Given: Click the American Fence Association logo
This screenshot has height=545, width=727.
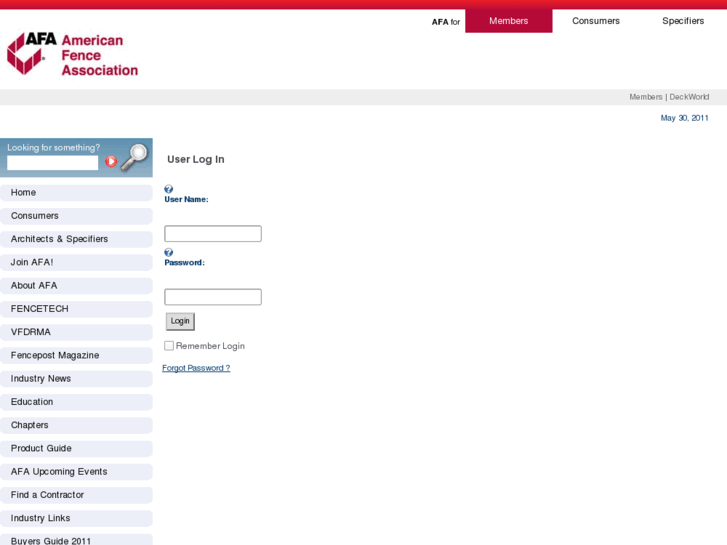Looking at the screenshot, I should click(73, 54).
